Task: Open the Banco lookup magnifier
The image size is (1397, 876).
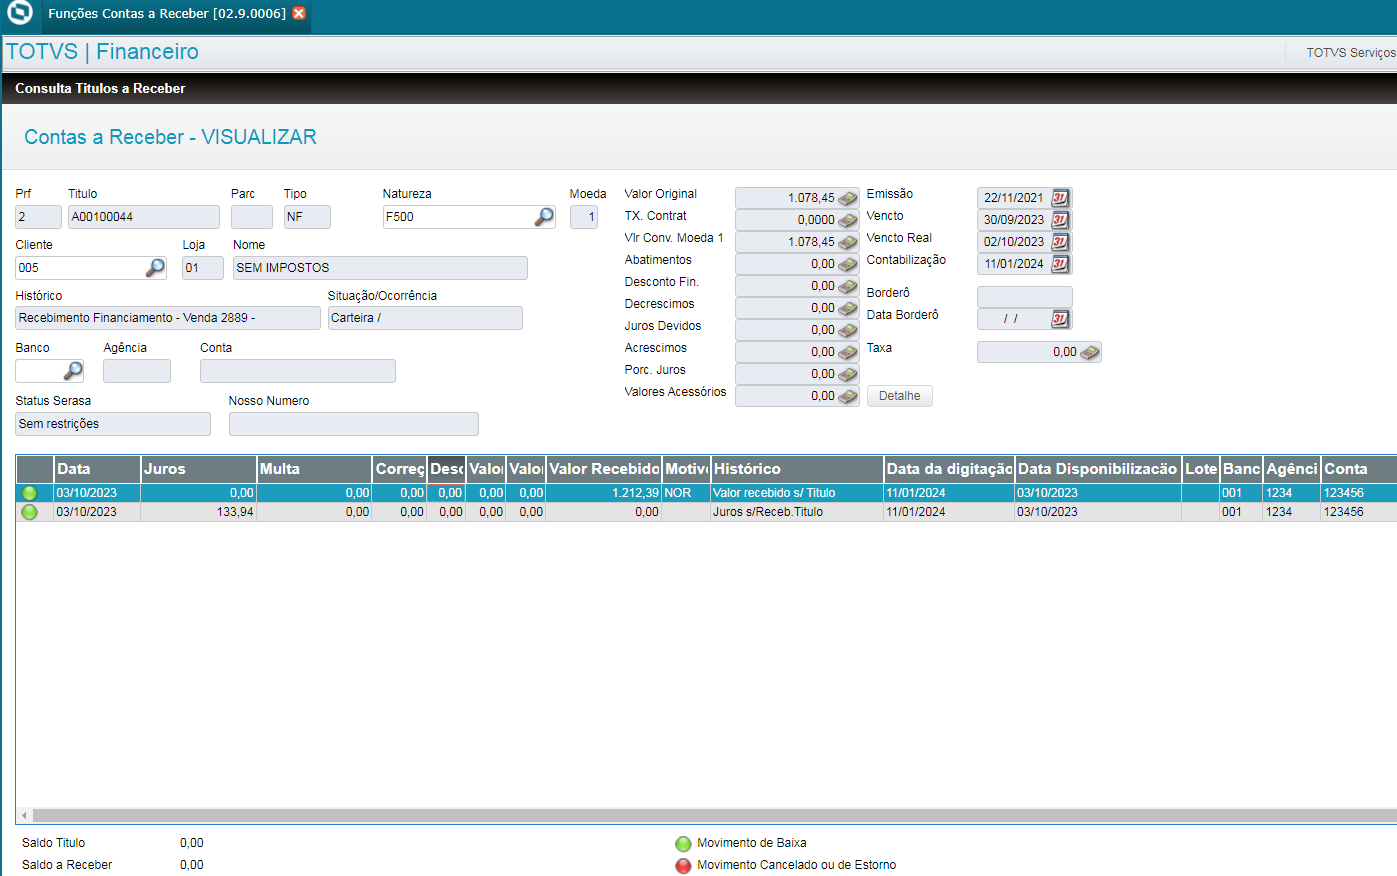Action: tap(73, 371)
